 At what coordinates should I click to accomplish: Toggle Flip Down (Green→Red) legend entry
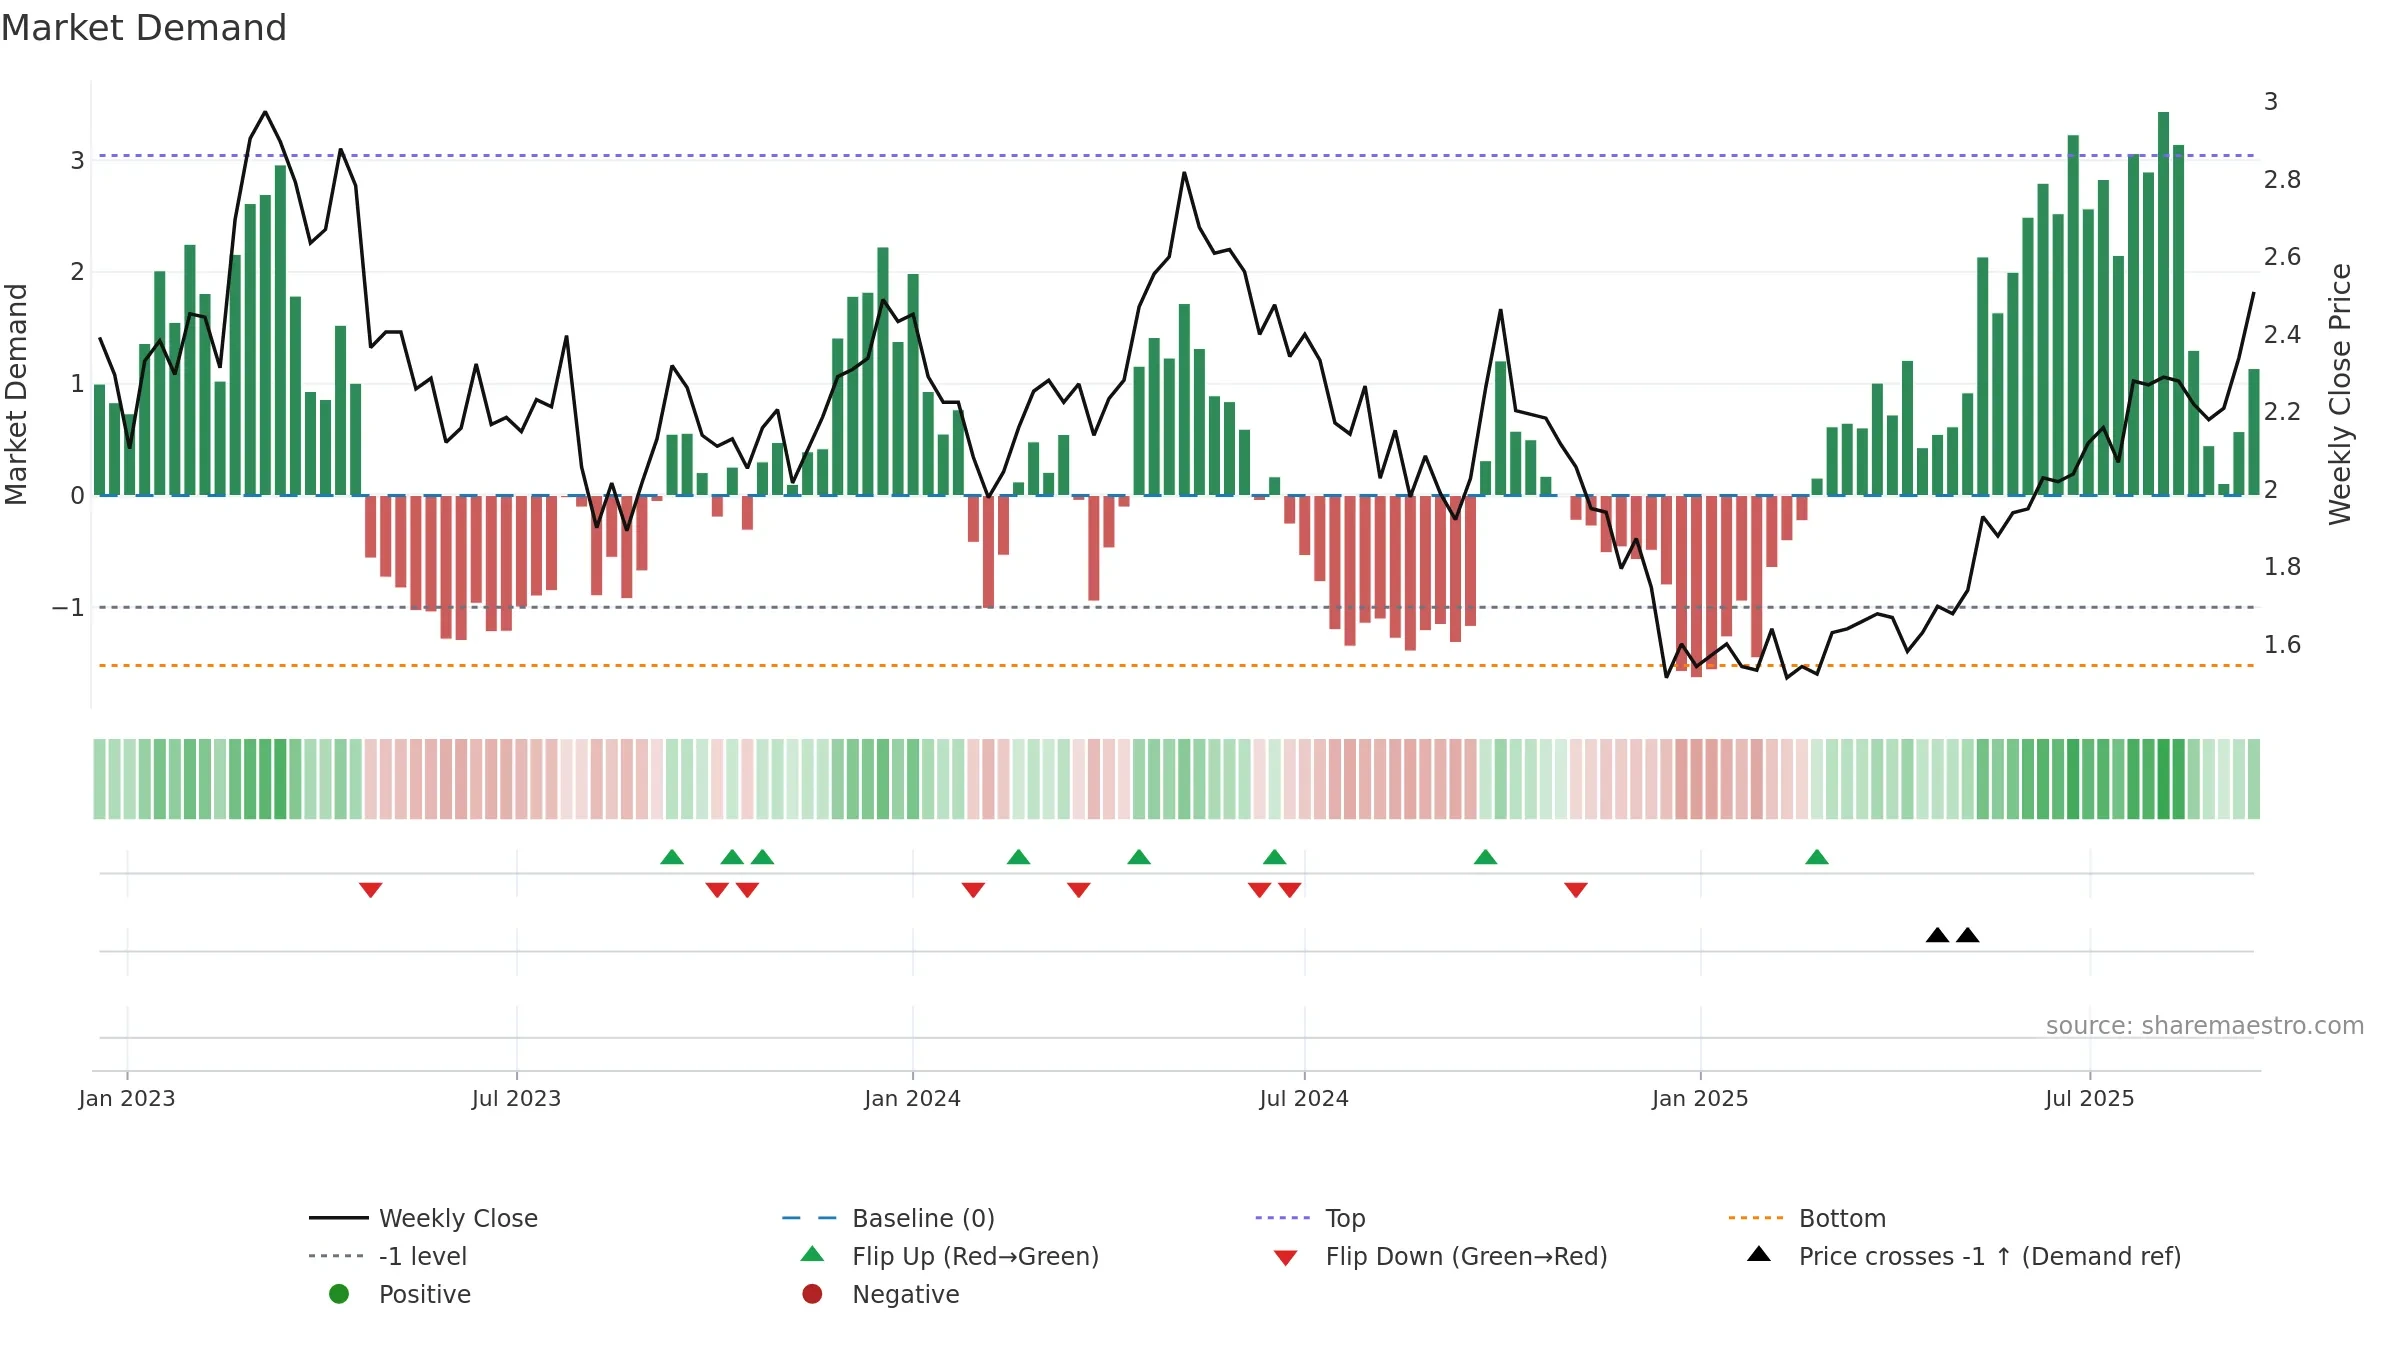(x=1440, y=1256)
